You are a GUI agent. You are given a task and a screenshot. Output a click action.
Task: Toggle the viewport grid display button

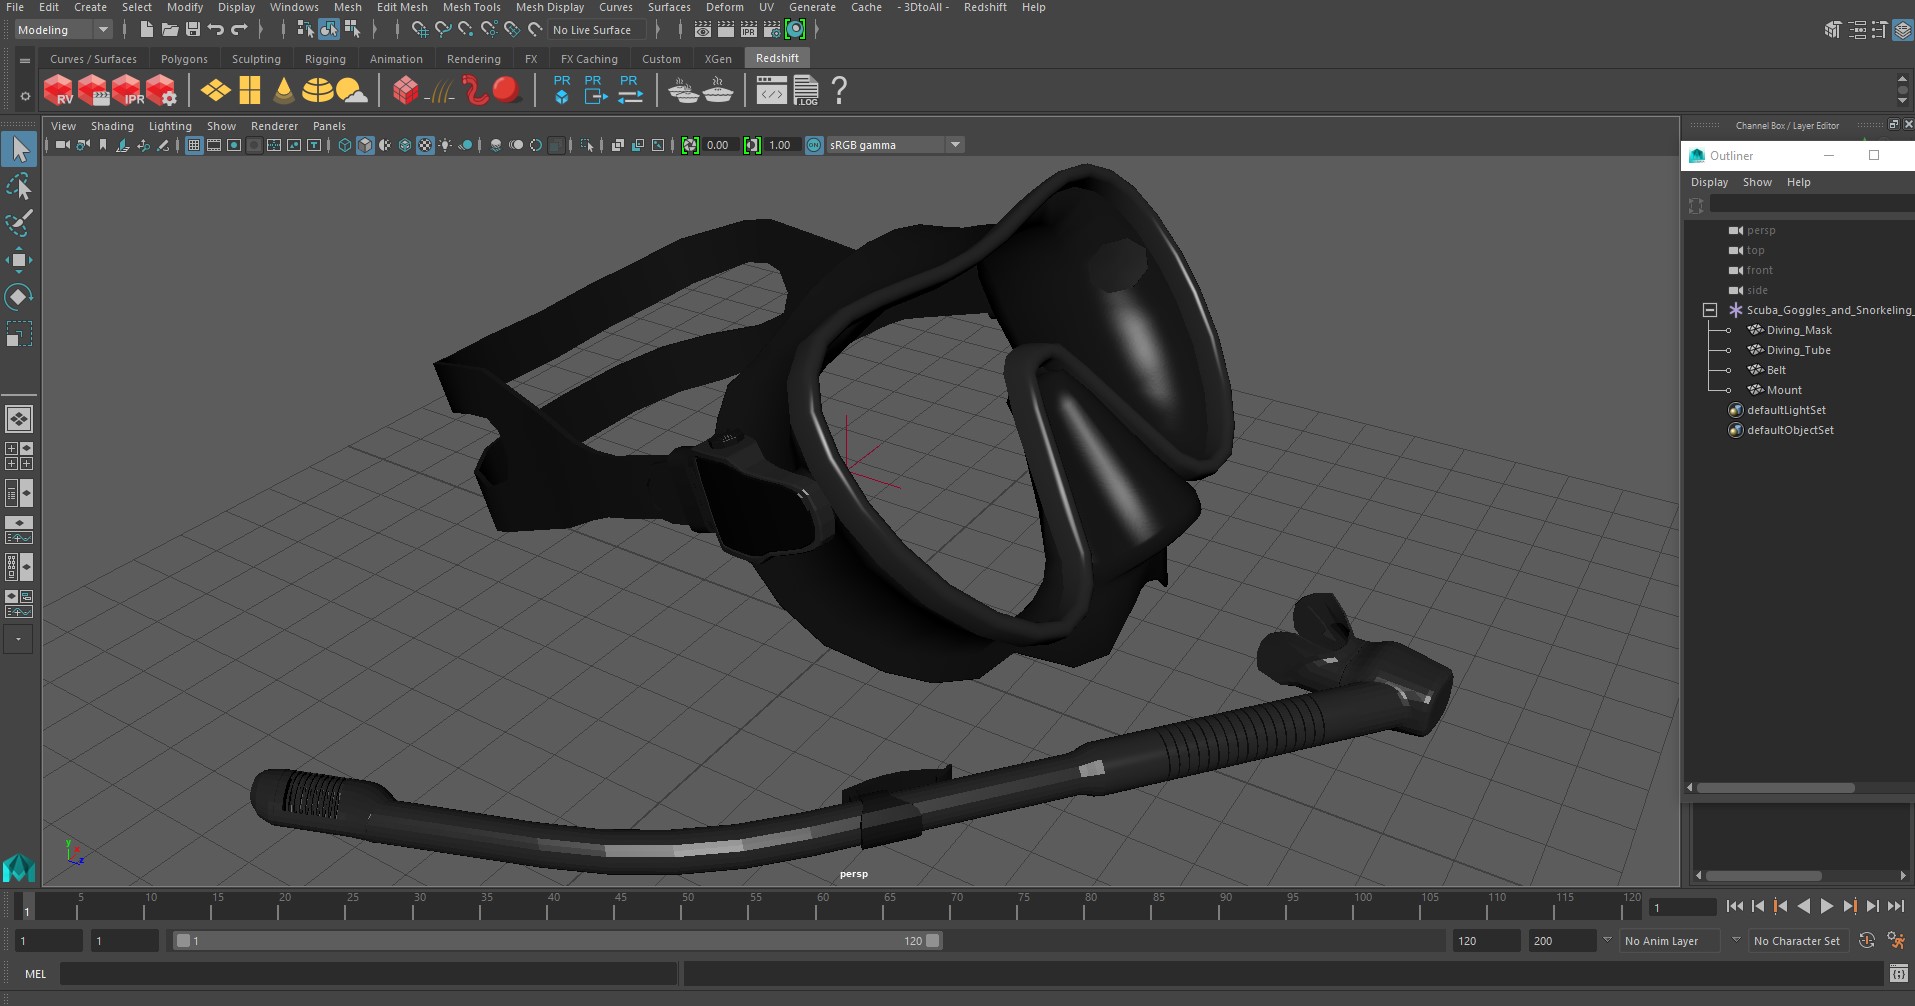[x=194, y=145]
